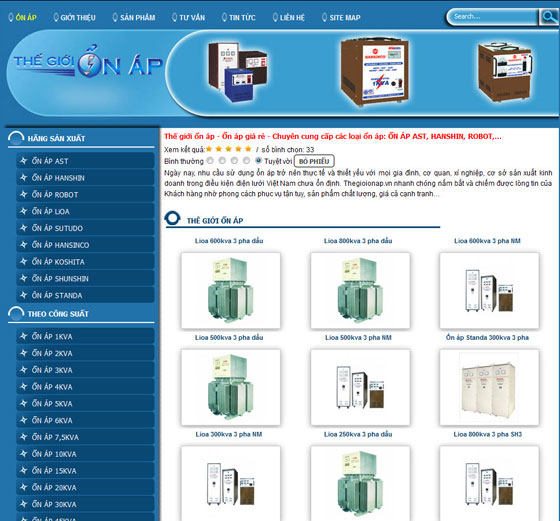Image resolution: width=560 pixels, height=521 pixels.
Task: Click star icon beside Ổn Áp Robot
Action: pos(24,194)
